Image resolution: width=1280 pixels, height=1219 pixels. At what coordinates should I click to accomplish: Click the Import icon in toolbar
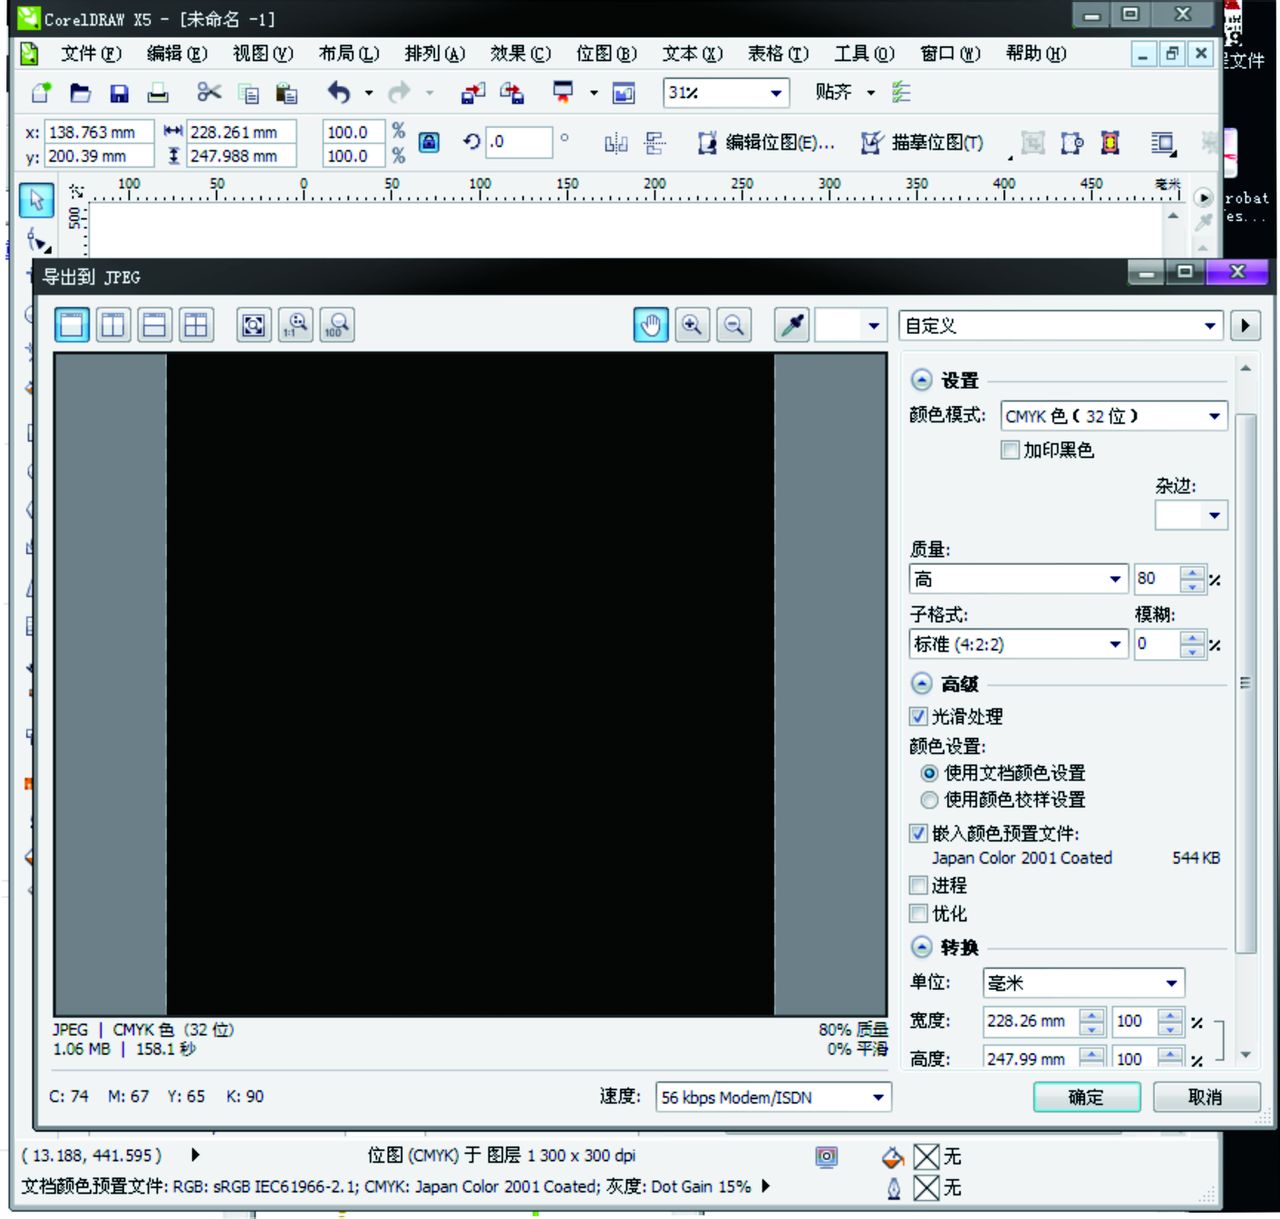click(473, 93)
